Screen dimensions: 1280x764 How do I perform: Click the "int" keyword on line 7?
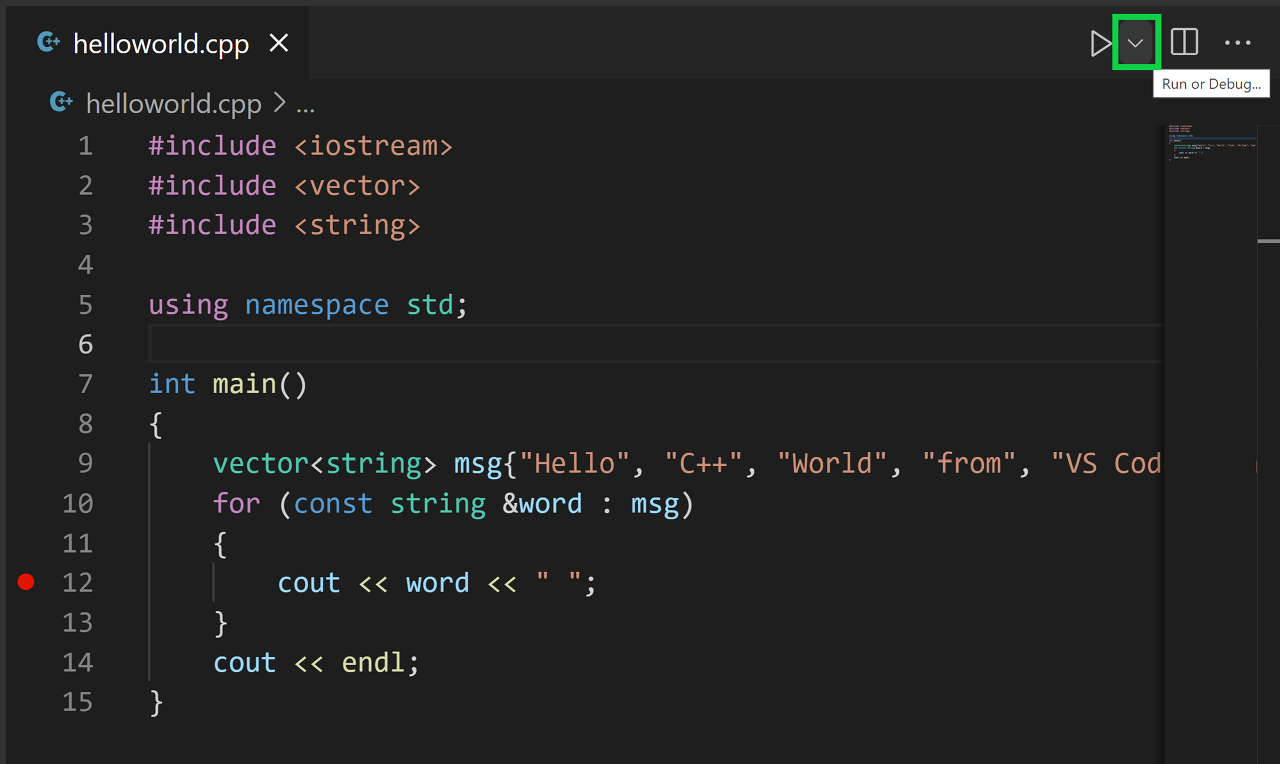173,384
